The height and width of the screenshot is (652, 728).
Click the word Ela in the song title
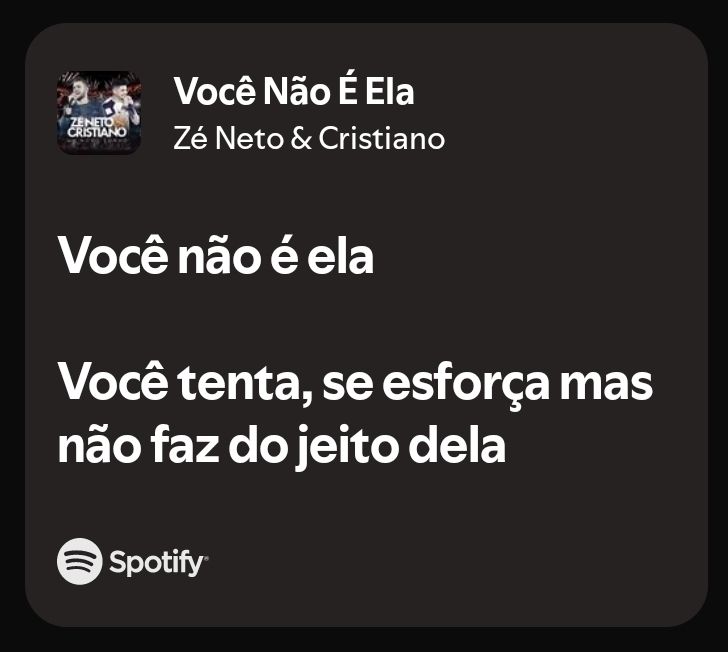pyautogui.click(x=390, y=92)
